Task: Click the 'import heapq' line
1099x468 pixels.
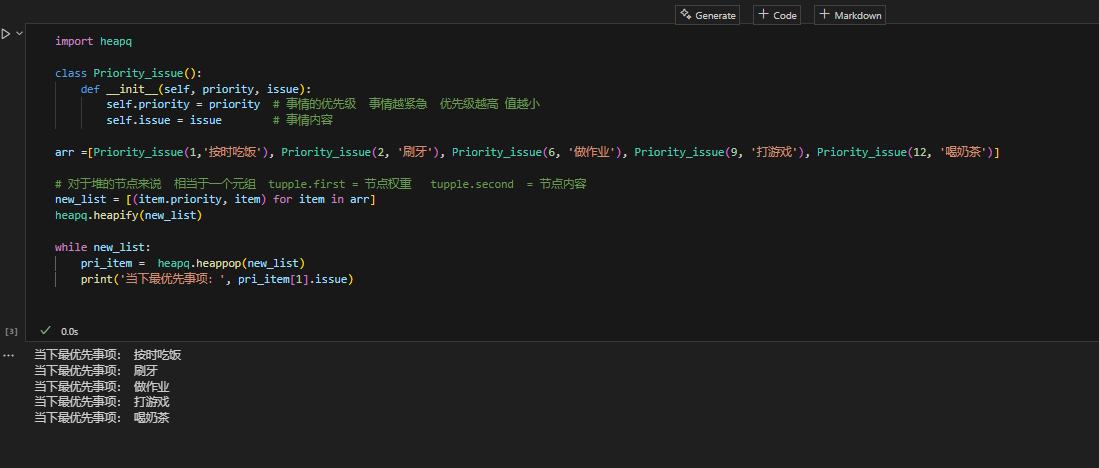Action: pyautogui.click(x=94, y=41)
